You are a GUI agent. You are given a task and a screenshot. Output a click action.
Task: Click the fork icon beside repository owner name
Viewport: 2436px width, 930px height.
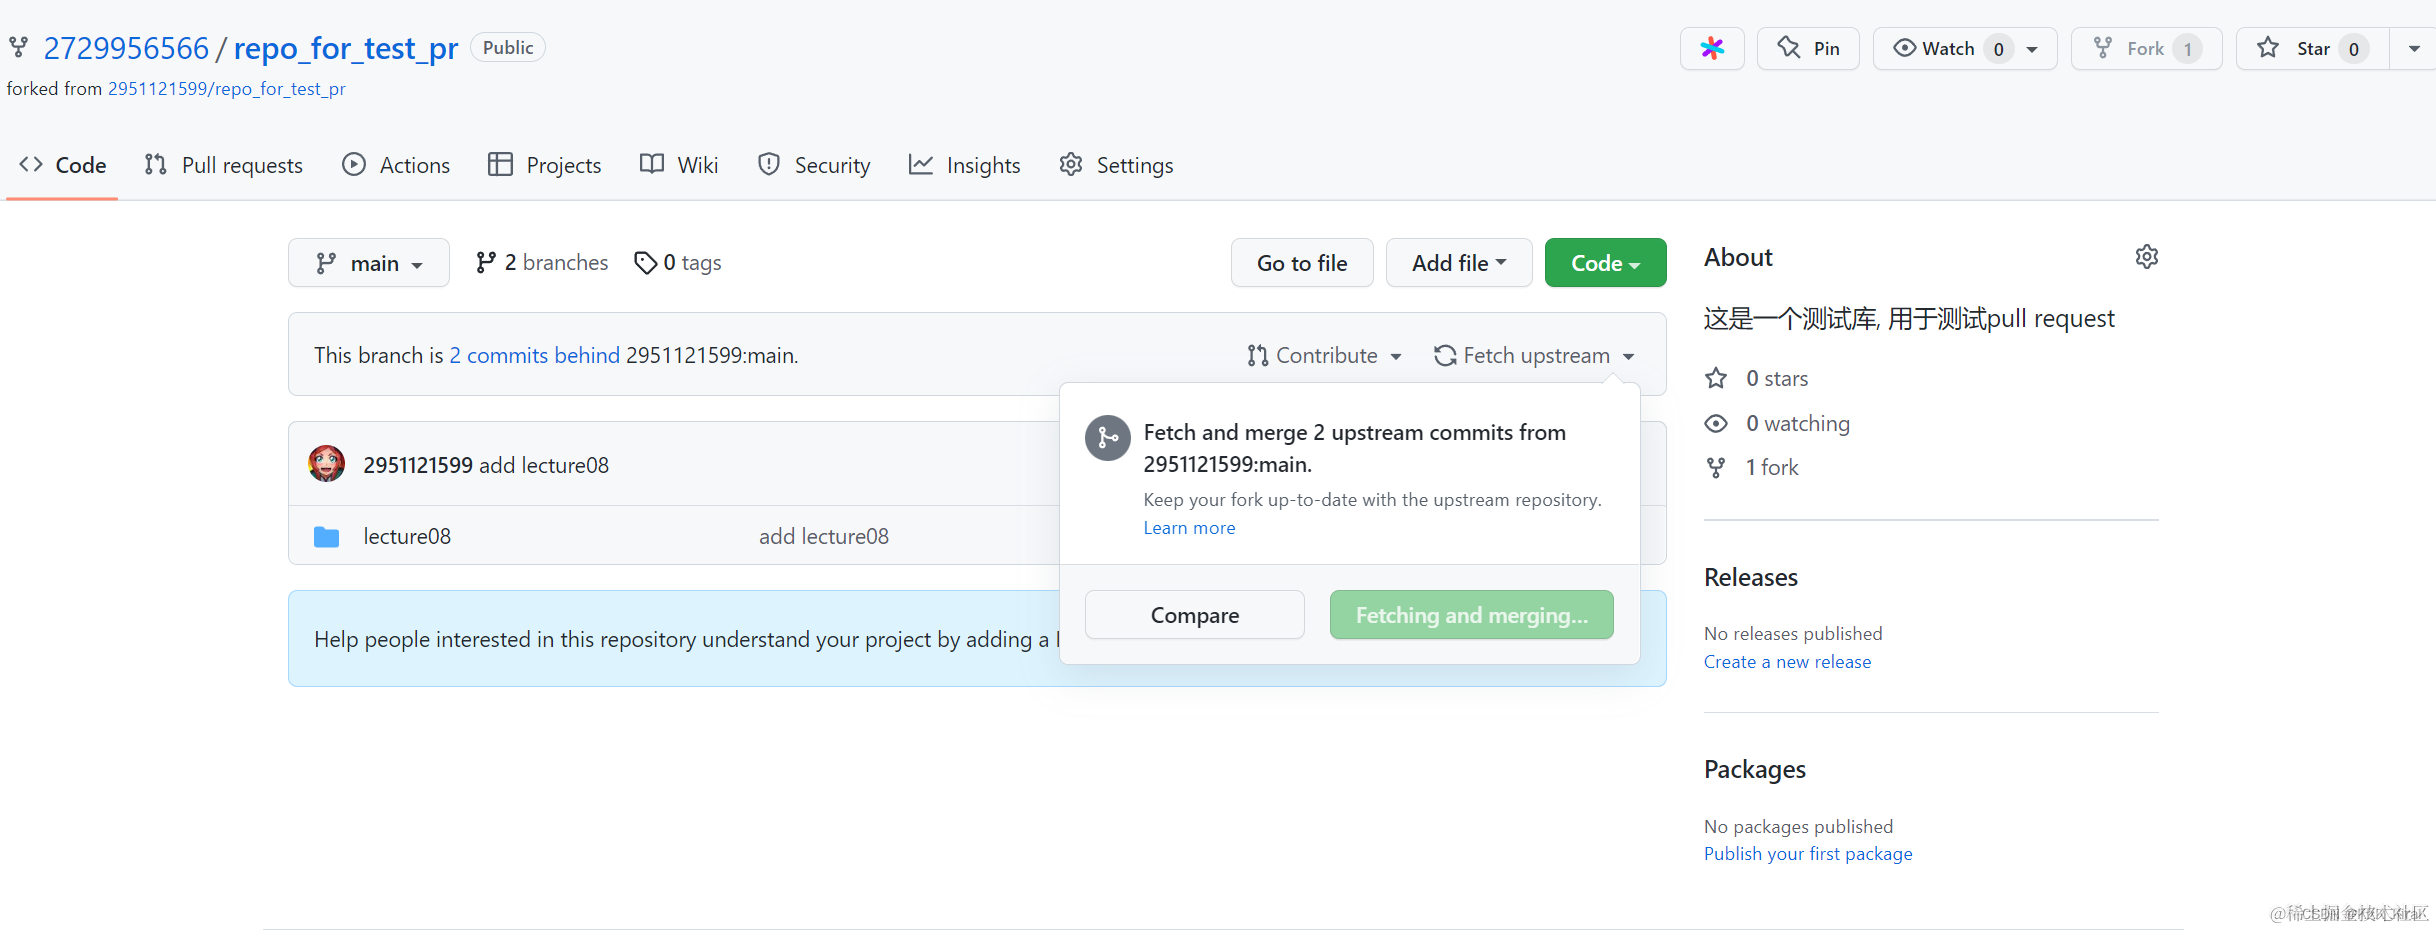(x=19, y=47)
